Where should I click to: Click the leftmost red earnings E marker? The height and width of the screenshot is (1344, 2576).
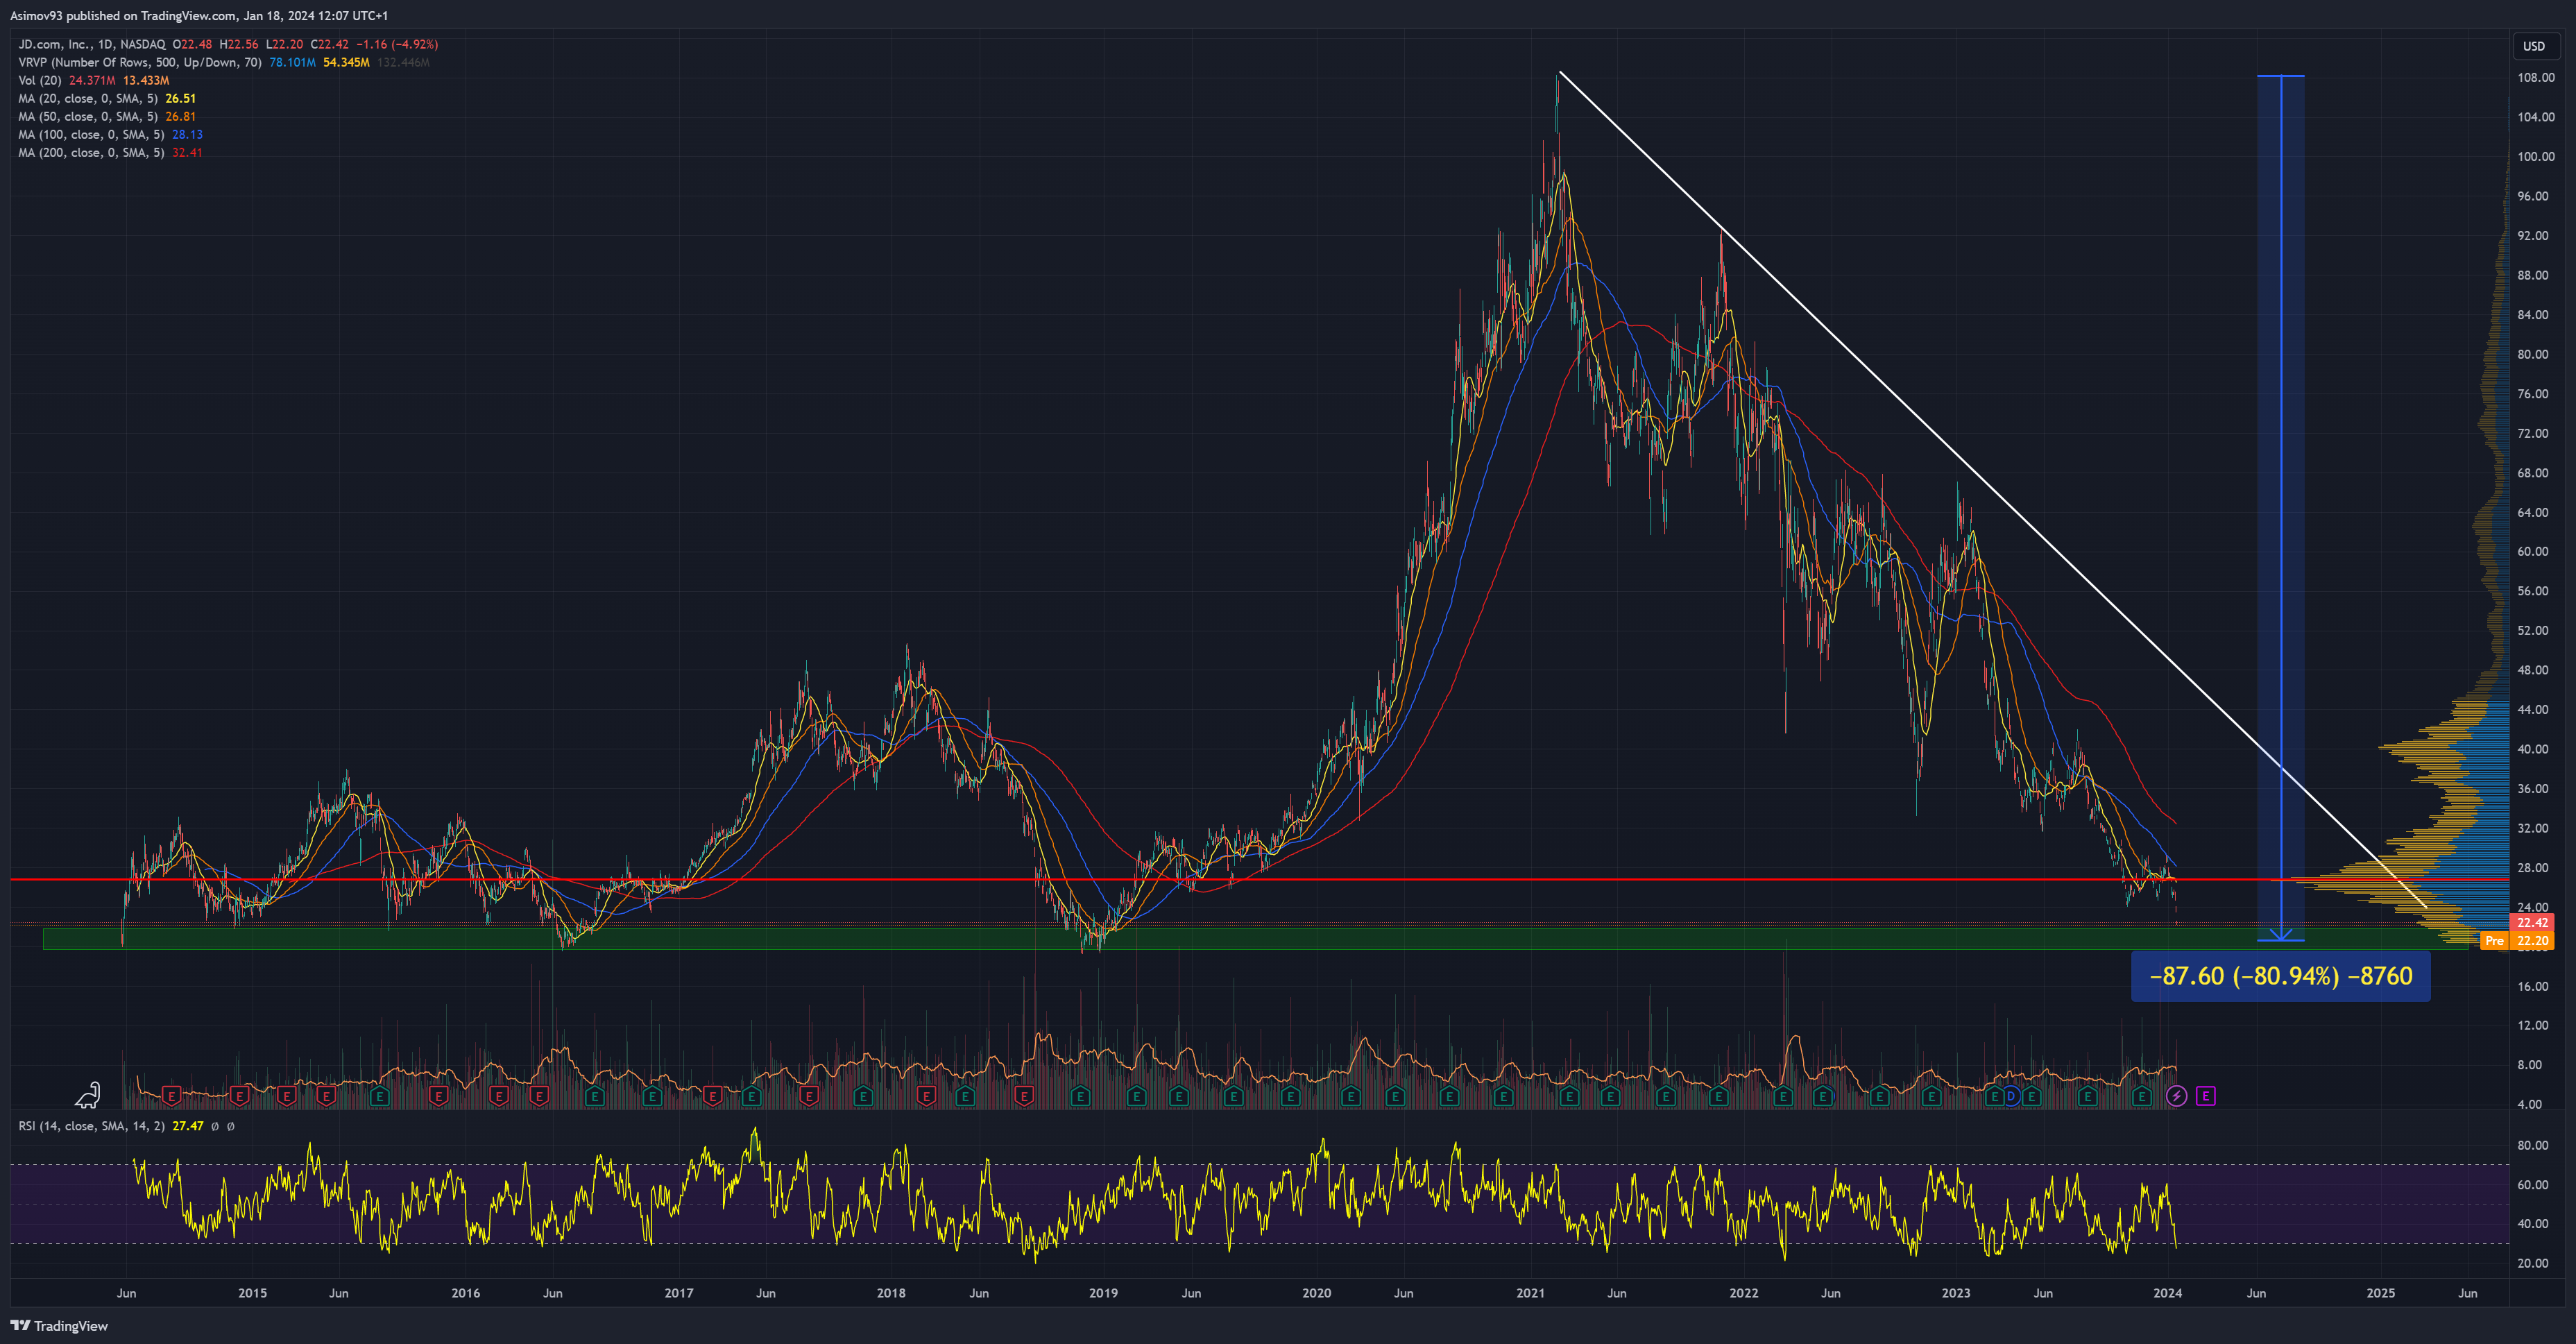pos(172,1097)
